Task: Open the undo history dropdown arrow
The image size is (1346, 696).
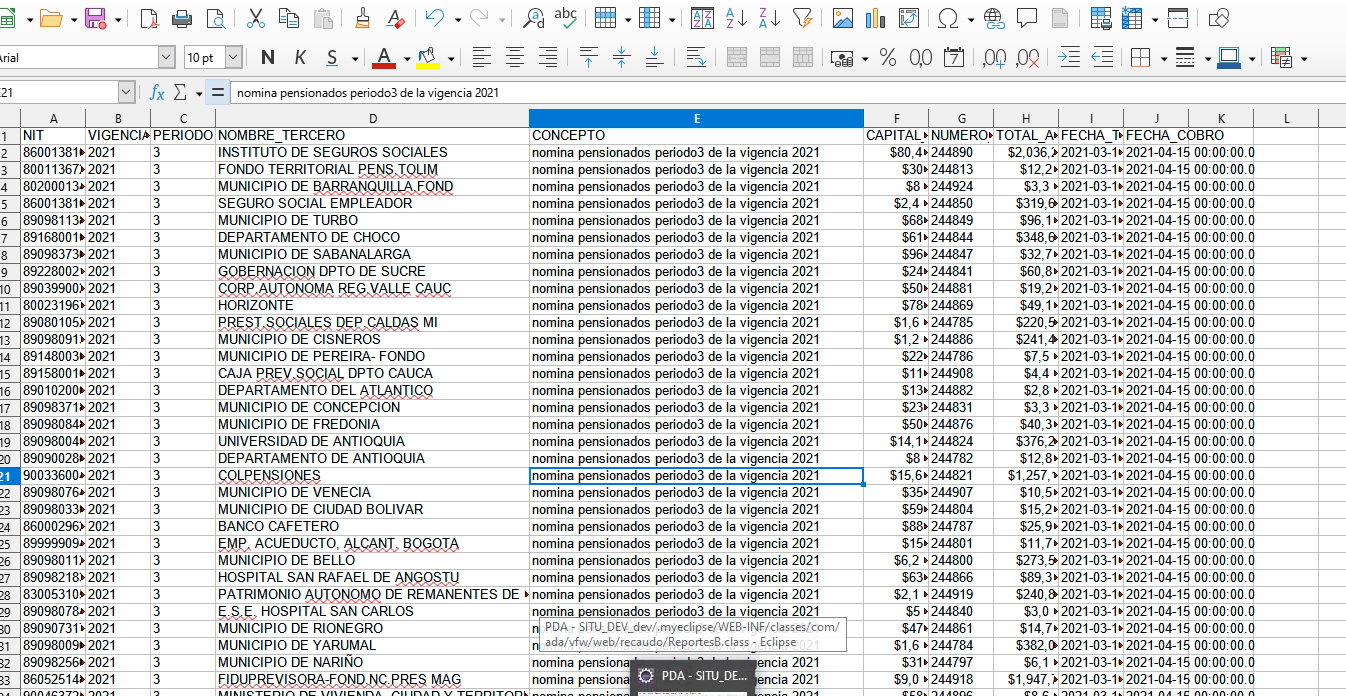Action: tap(457, 19)
